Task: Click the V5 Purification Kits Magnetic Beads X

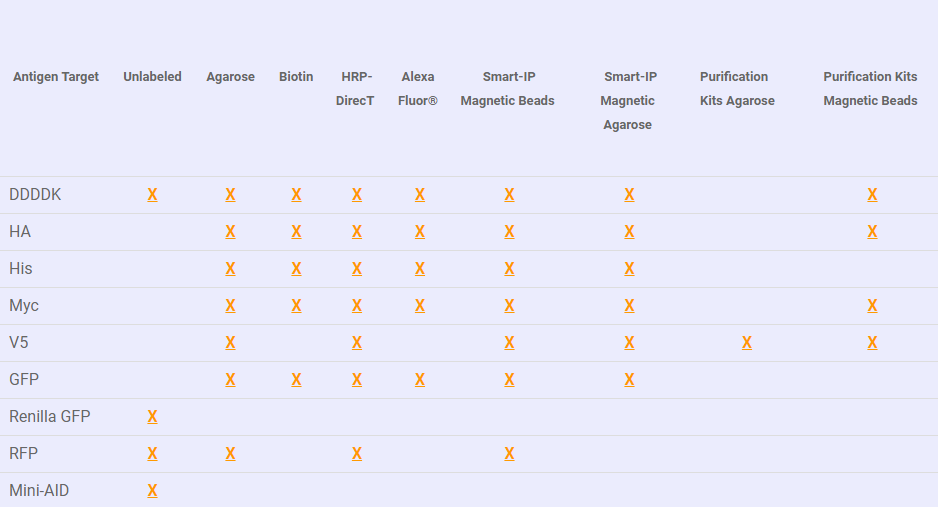Action: pyautogui.click(x=872, y=343)
